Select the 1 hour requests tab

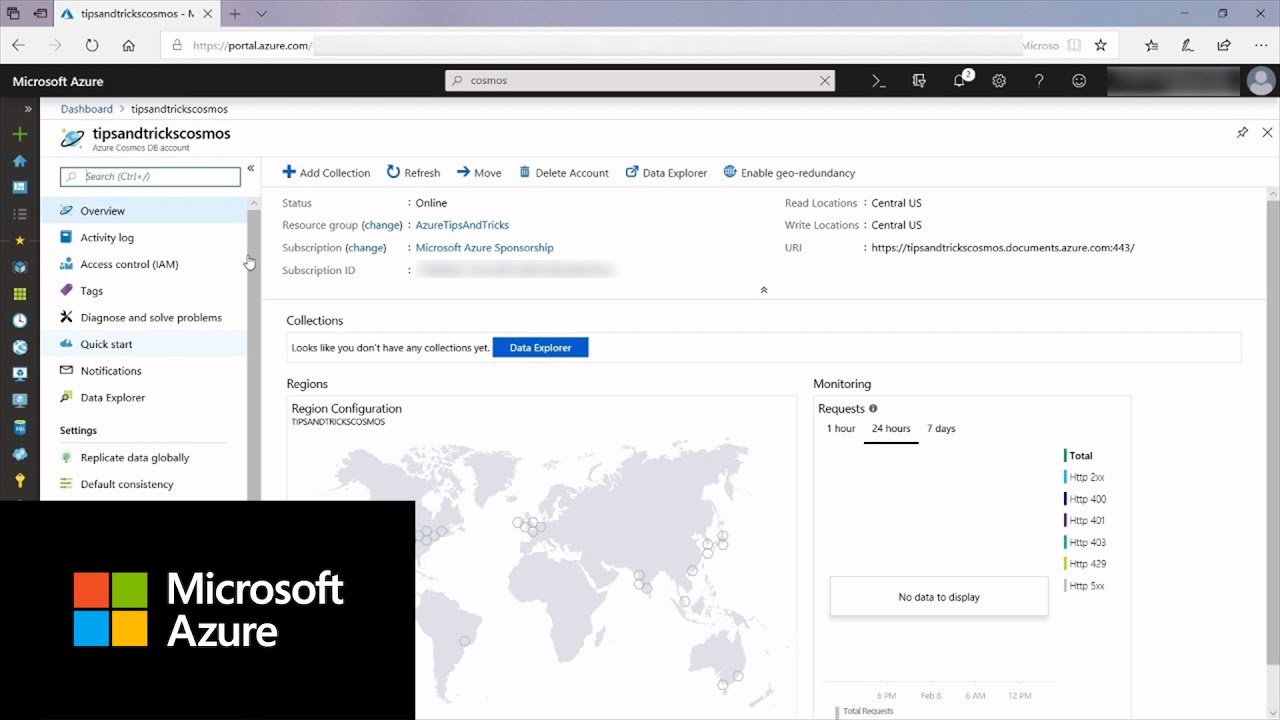(841, 428)
